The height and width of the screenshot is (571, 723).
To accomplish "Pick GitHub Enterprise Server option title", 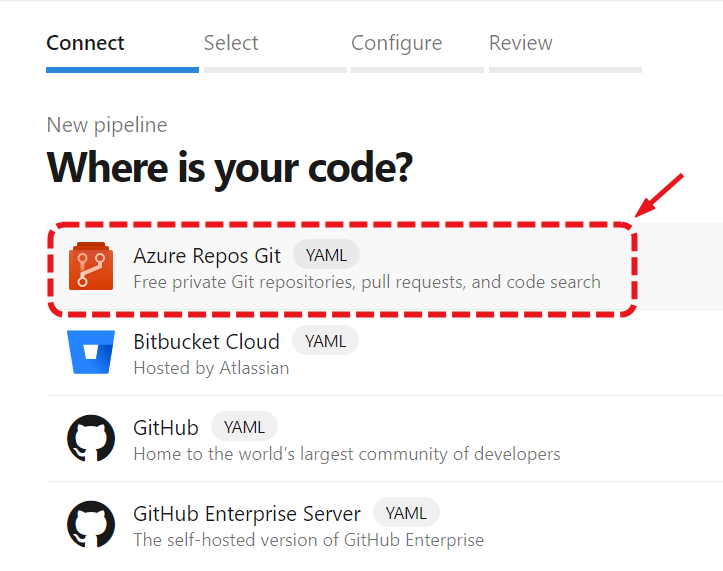I will pos(247,514).
